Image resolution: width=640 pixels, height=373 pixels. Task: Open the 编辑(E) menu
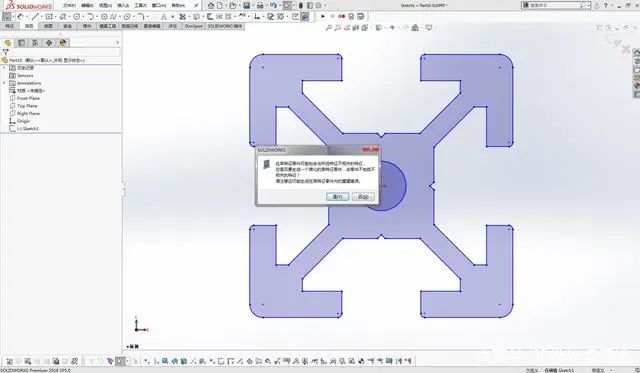[87, 6]
